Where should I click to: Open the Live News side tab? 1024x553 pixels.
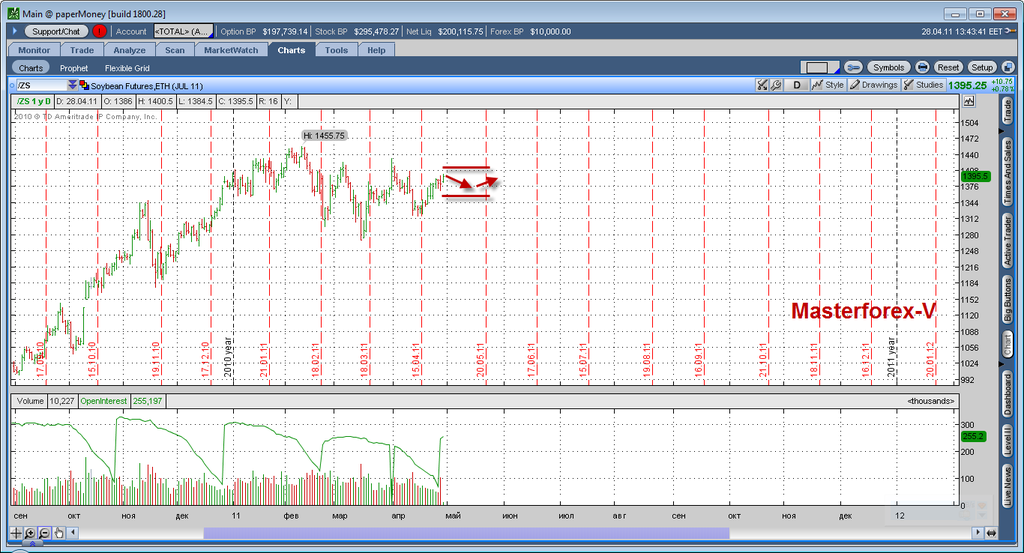[x=1008, y=485]
